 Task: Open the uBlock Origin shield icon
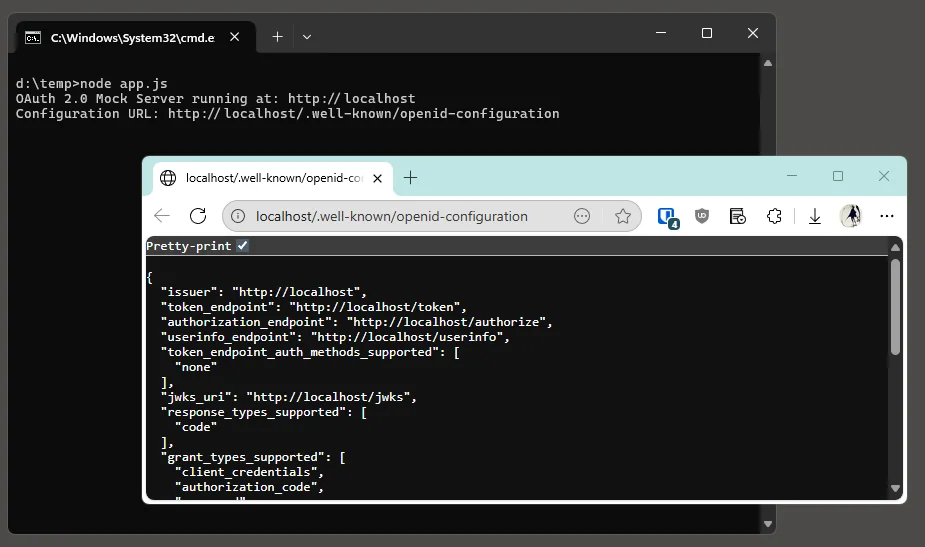[x=702, y=216]
